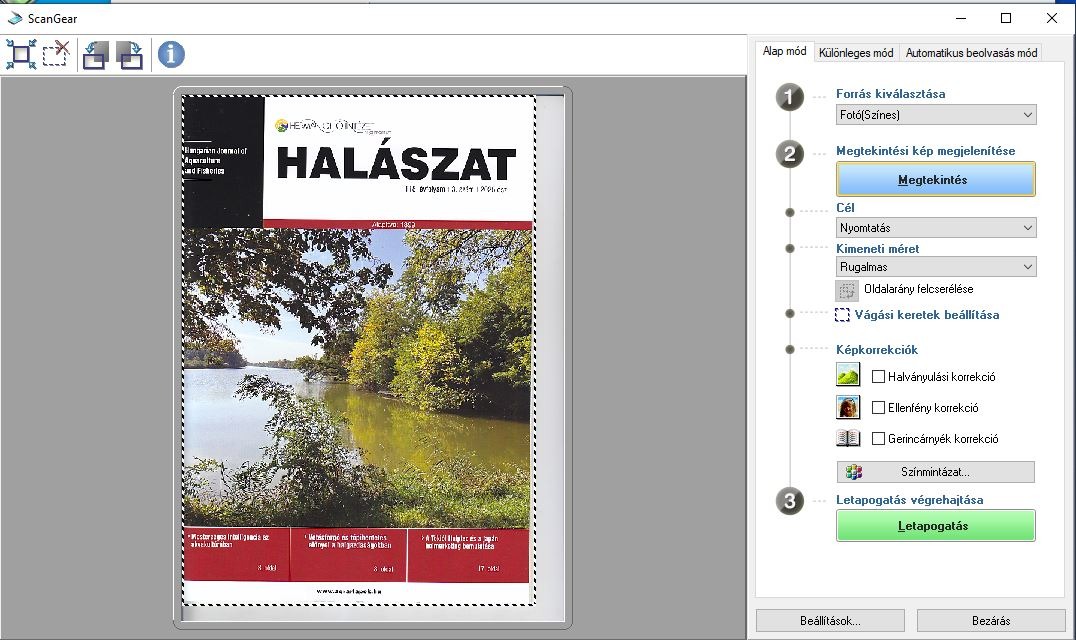
Task: Click the auto crop toolbar icon
Action: [x=21, y=54]
